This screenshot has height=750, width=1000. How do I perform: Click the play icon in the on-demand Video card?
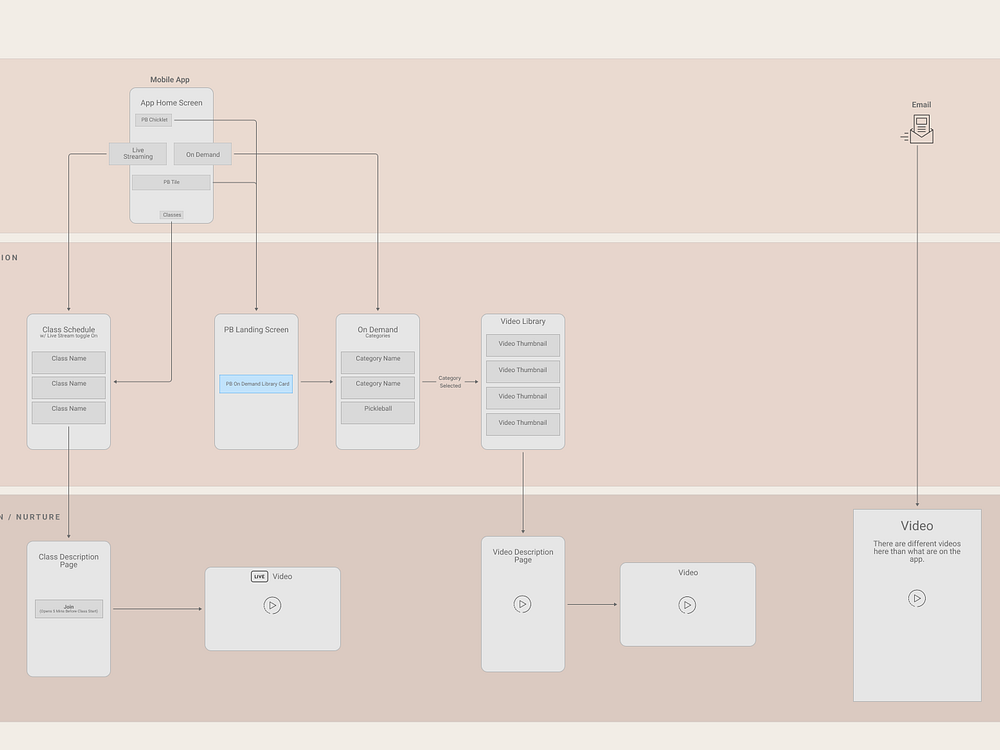(687, 605)
